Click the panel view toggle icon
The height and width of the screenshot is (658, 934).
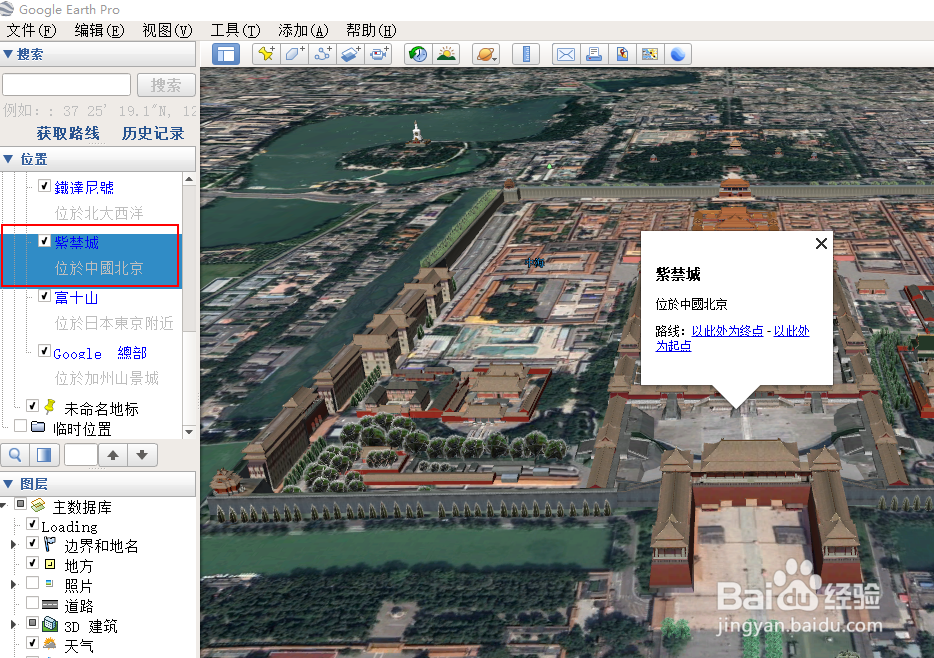[x=44, y=455]
